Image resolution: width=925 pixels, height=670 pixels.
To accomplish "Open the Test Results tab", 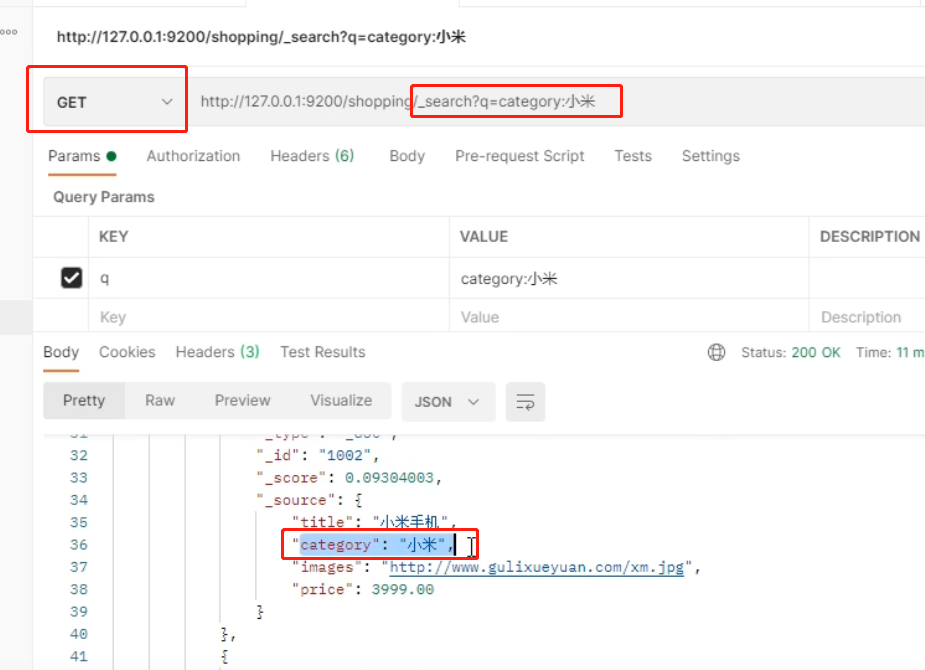I will pyautogui.click(x=323, y=352).
